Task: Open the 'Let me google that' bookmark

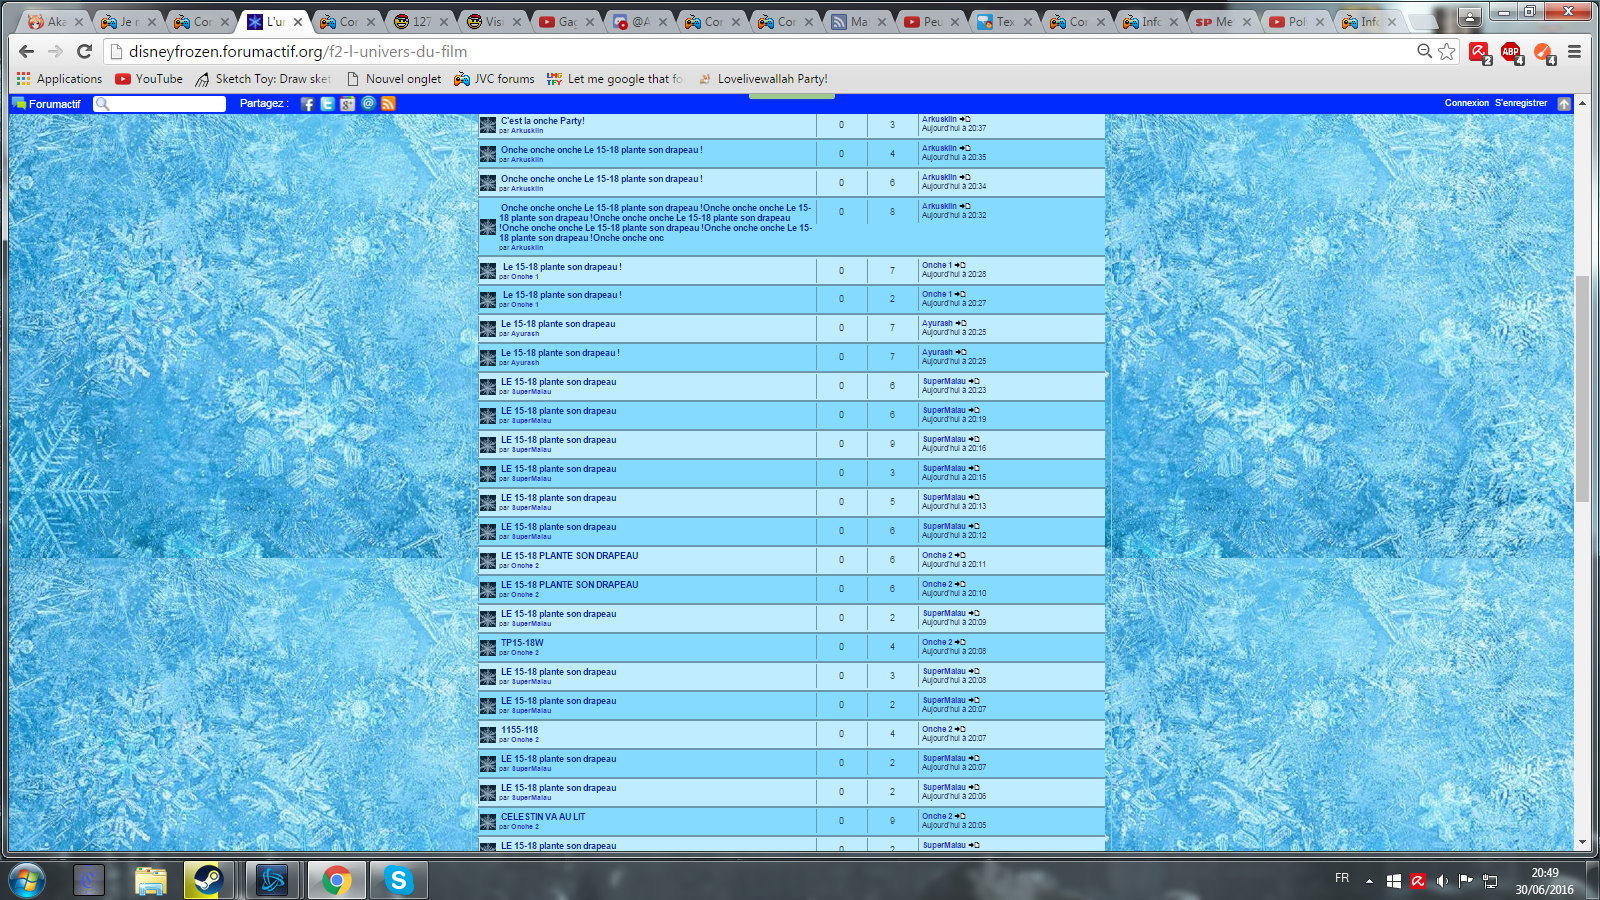Action: (x=614, y=79)
